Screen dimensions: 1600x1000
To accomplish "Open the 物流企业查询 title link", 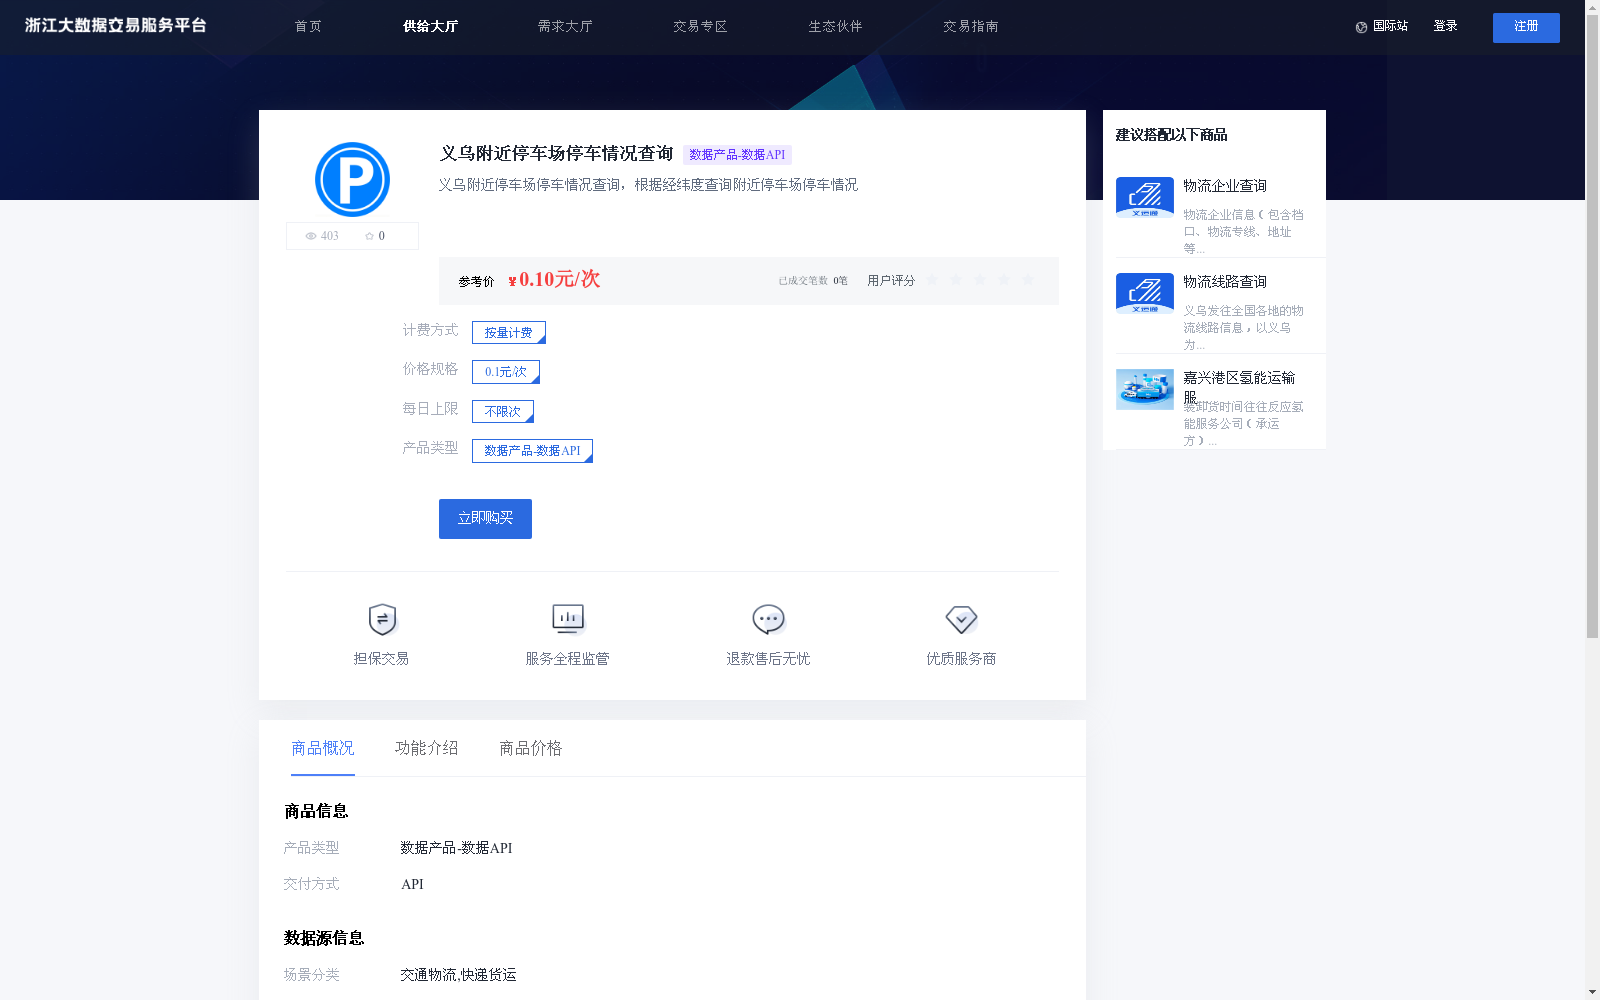I will click(1225, 186).
